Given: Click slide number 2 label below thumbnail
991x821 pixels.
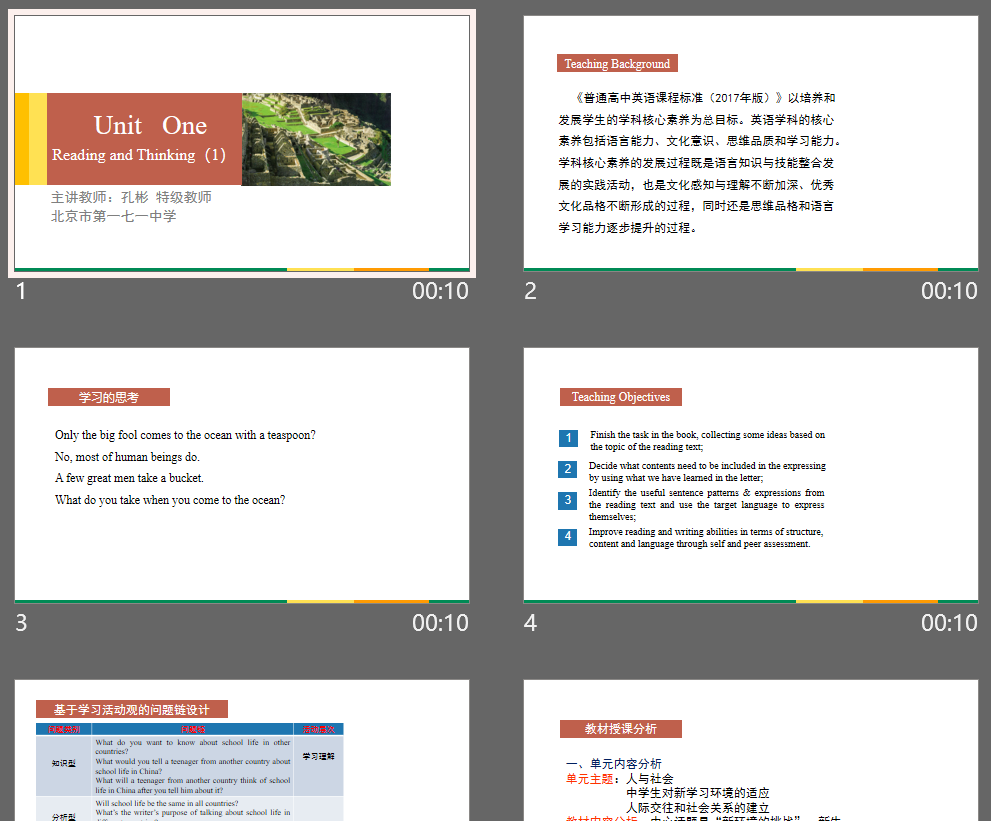Looking at the screenshot, I should [x=531, y=291].
